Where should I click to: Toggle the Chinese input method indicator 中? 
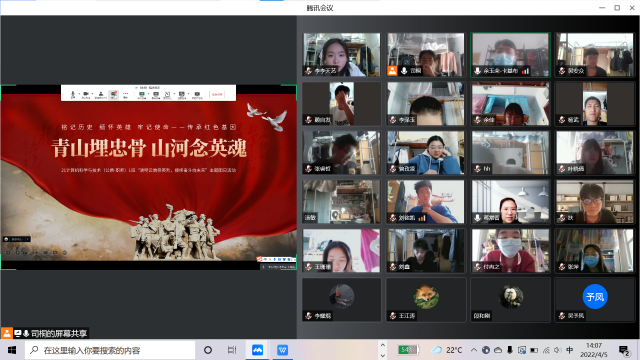(570, 350)
